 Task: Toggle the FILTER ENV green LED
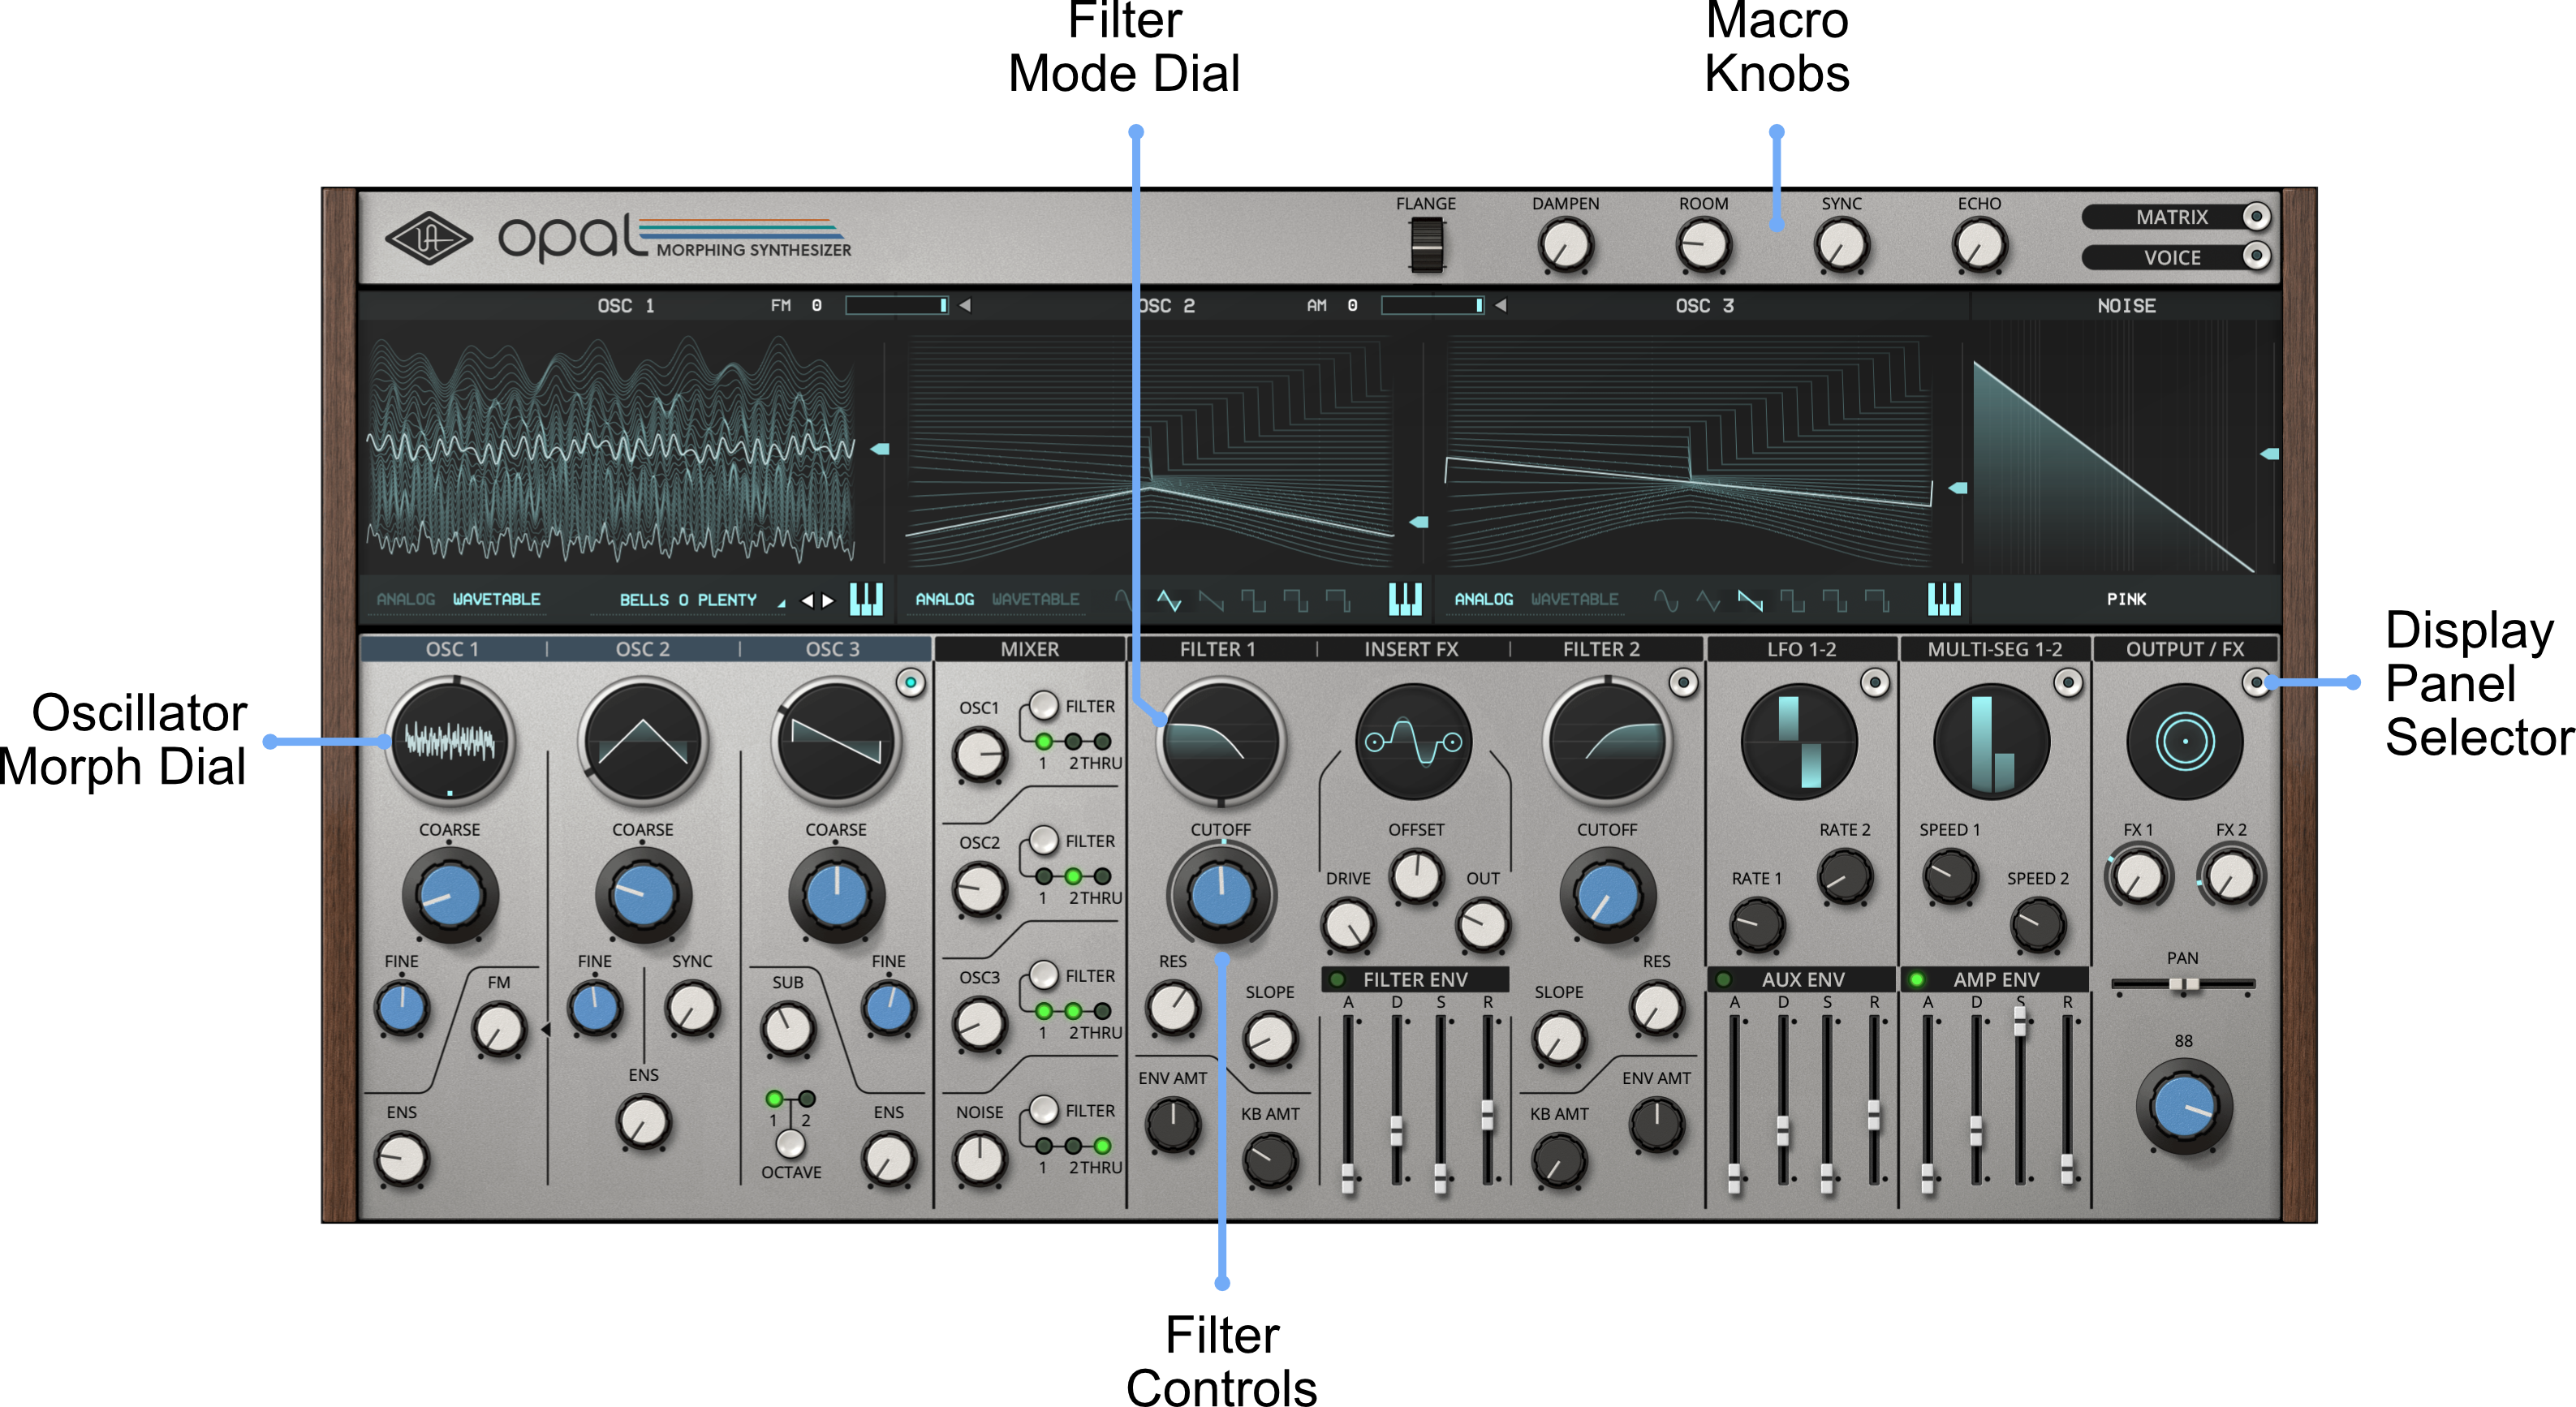(x=1337, y=980)
